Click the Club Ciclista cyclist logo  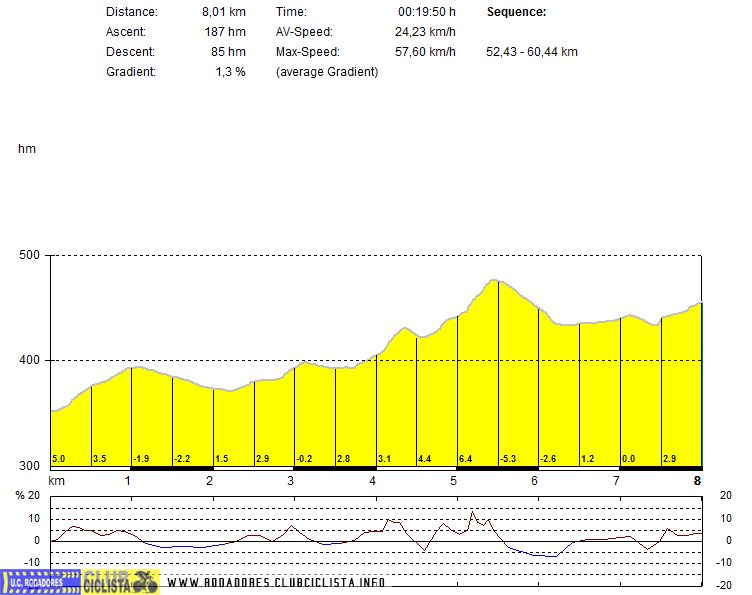[120, 581]
